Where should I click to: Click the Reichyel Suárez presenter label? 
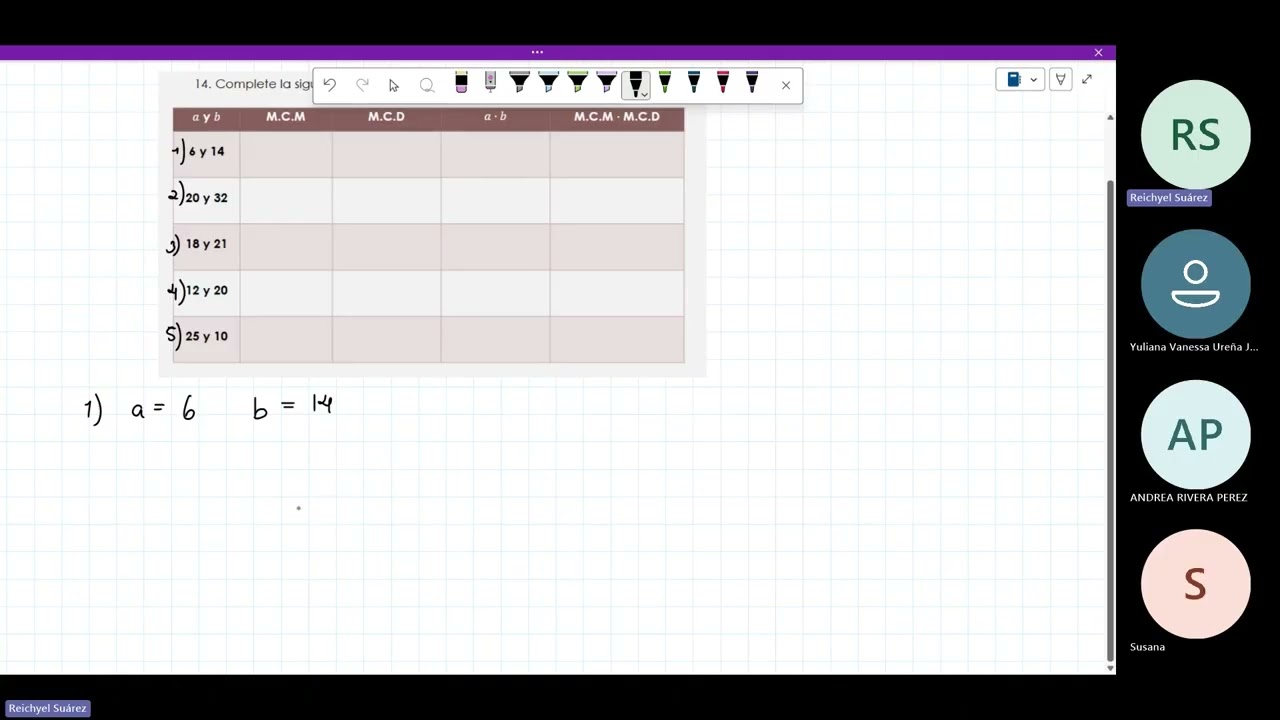pyautogui.click(x=47, y=708)
